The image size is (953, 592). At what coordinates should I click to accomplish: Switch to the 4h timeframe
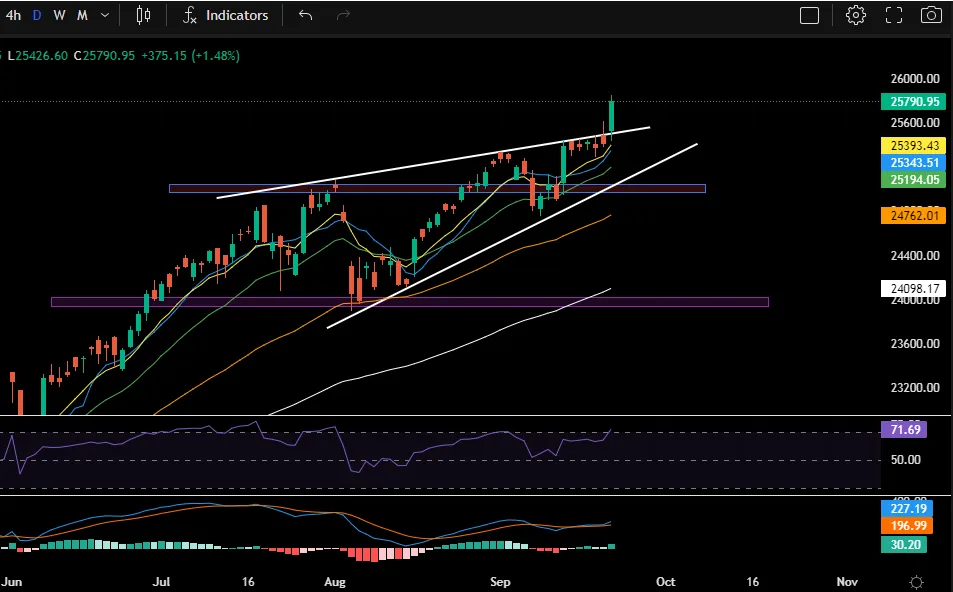[x=13, y=15]
